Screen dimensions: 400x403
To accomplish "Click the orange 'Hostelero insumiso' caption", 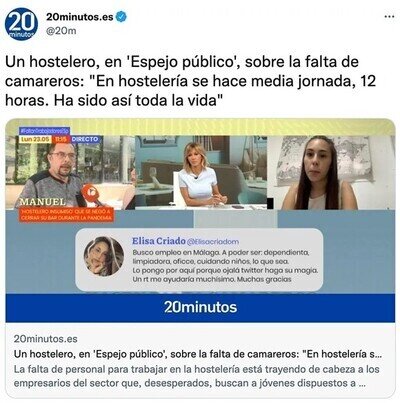I will tap(67, 214).
